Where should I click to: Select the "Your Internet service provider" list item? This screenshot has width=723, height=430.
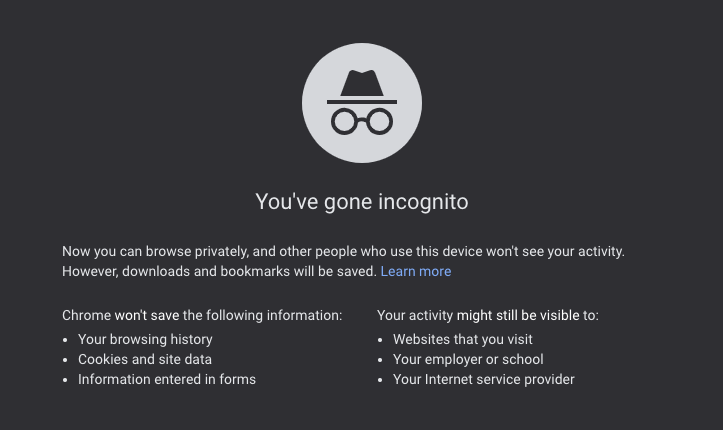484,379
